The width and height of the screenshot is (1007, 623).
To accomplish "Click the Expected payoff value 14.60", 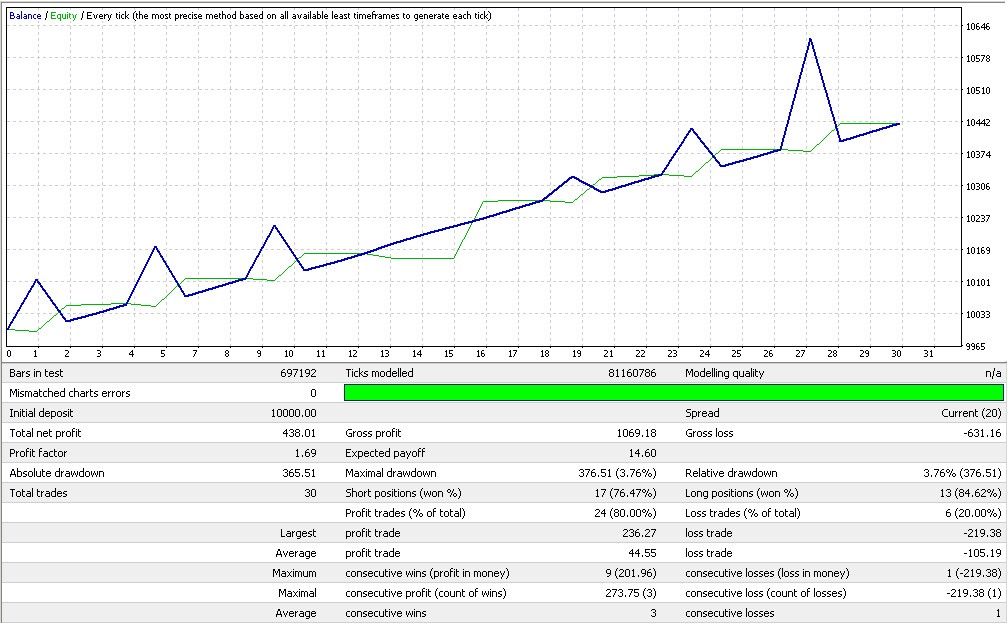I will click(642, 453).
